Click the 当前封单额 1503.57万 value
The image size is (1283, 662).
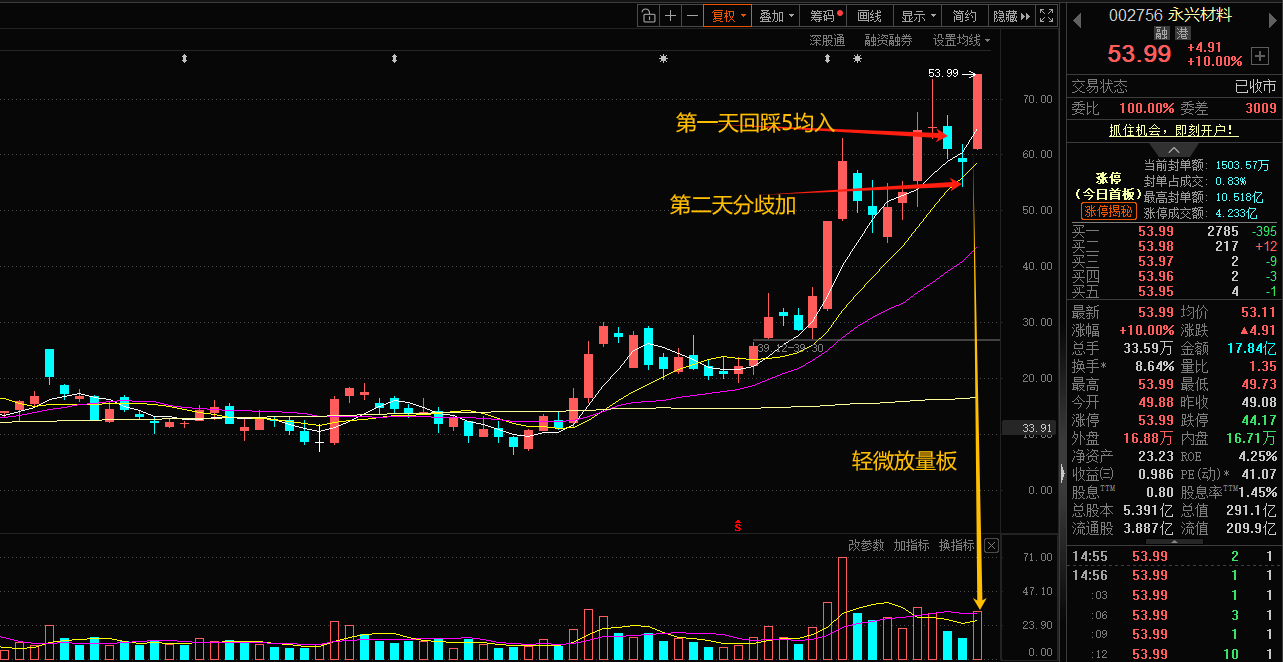pyautogui.click(x=1242, y=165)
